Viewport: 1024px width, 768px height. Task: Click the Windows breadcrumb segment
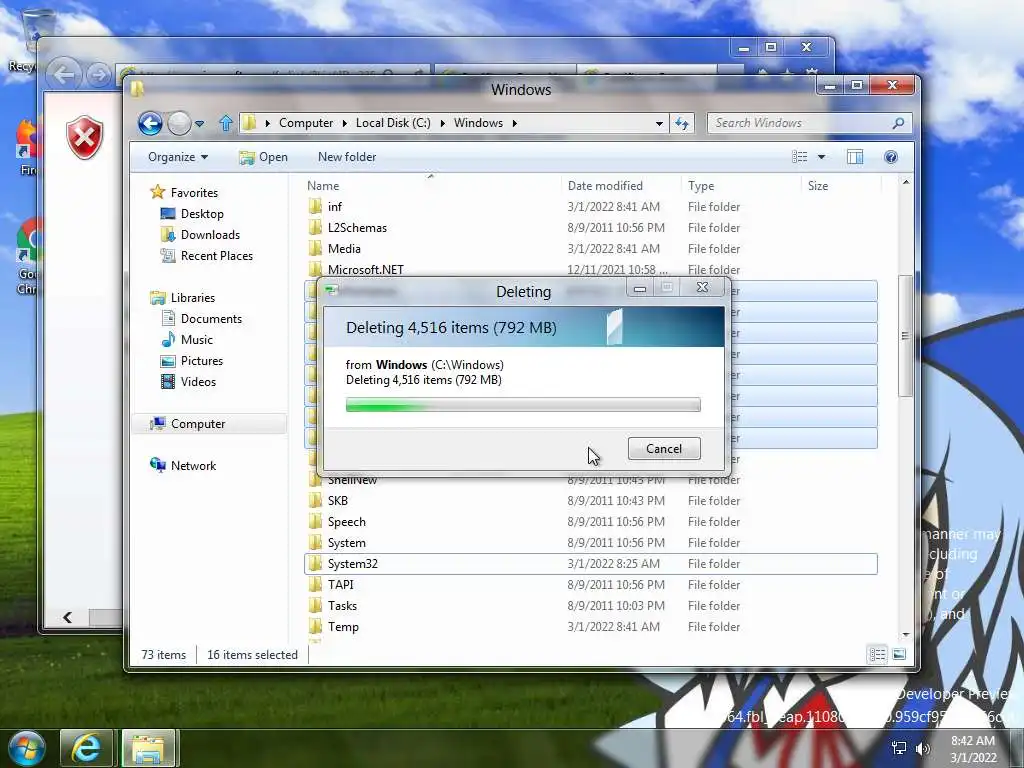point(478,123)
